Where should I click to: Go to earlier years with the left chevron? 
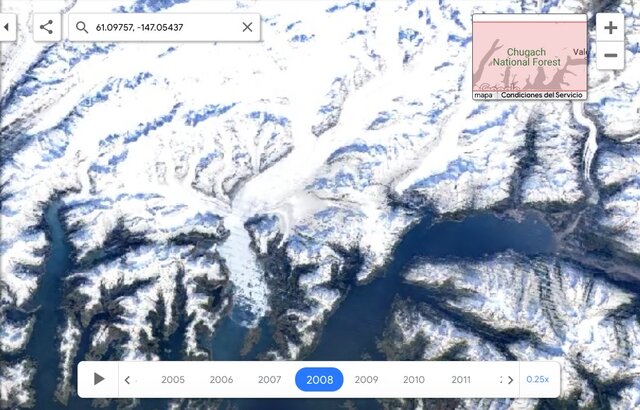(x=127, y=380)
